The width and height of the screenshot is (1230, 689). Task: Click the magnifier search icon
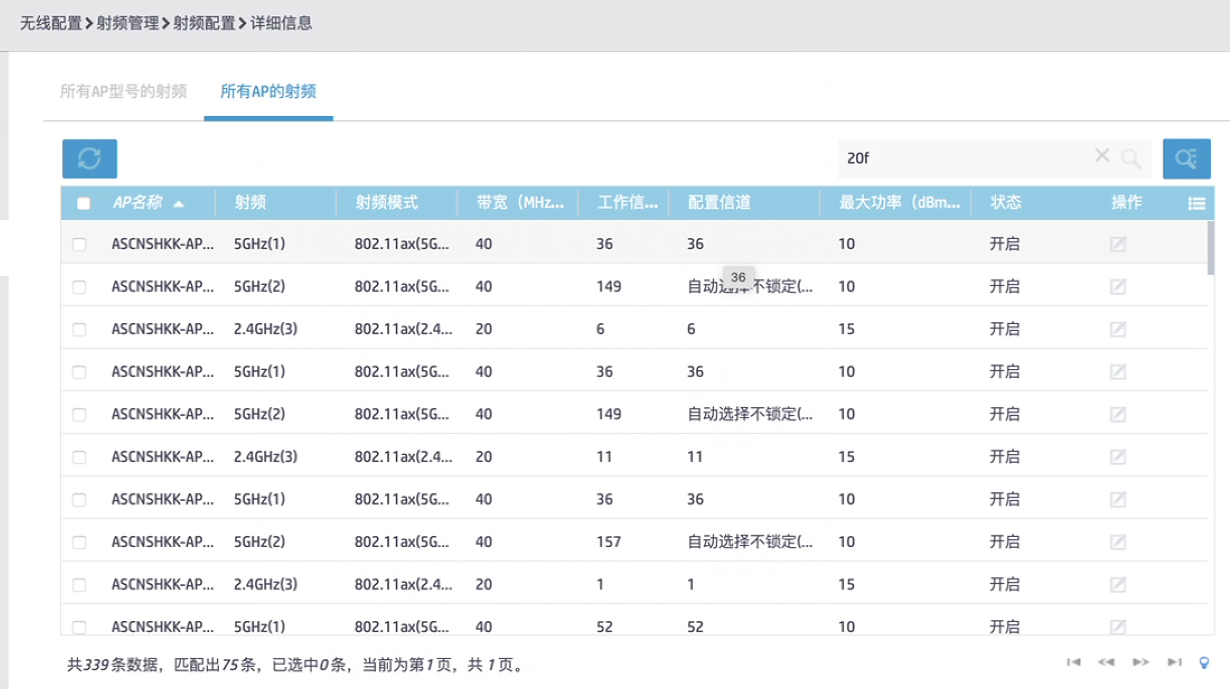[x=1131, y=158]
